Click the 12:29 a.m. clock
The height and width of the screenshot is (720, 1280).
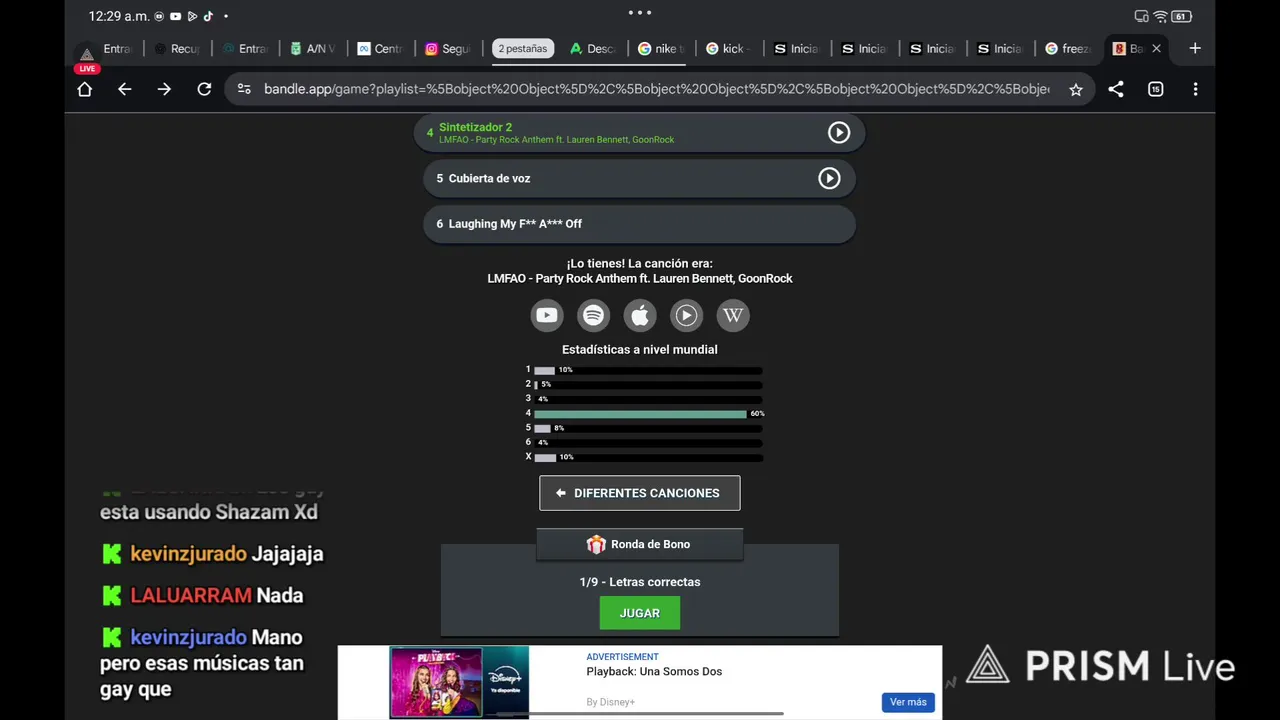pos(119,16)
